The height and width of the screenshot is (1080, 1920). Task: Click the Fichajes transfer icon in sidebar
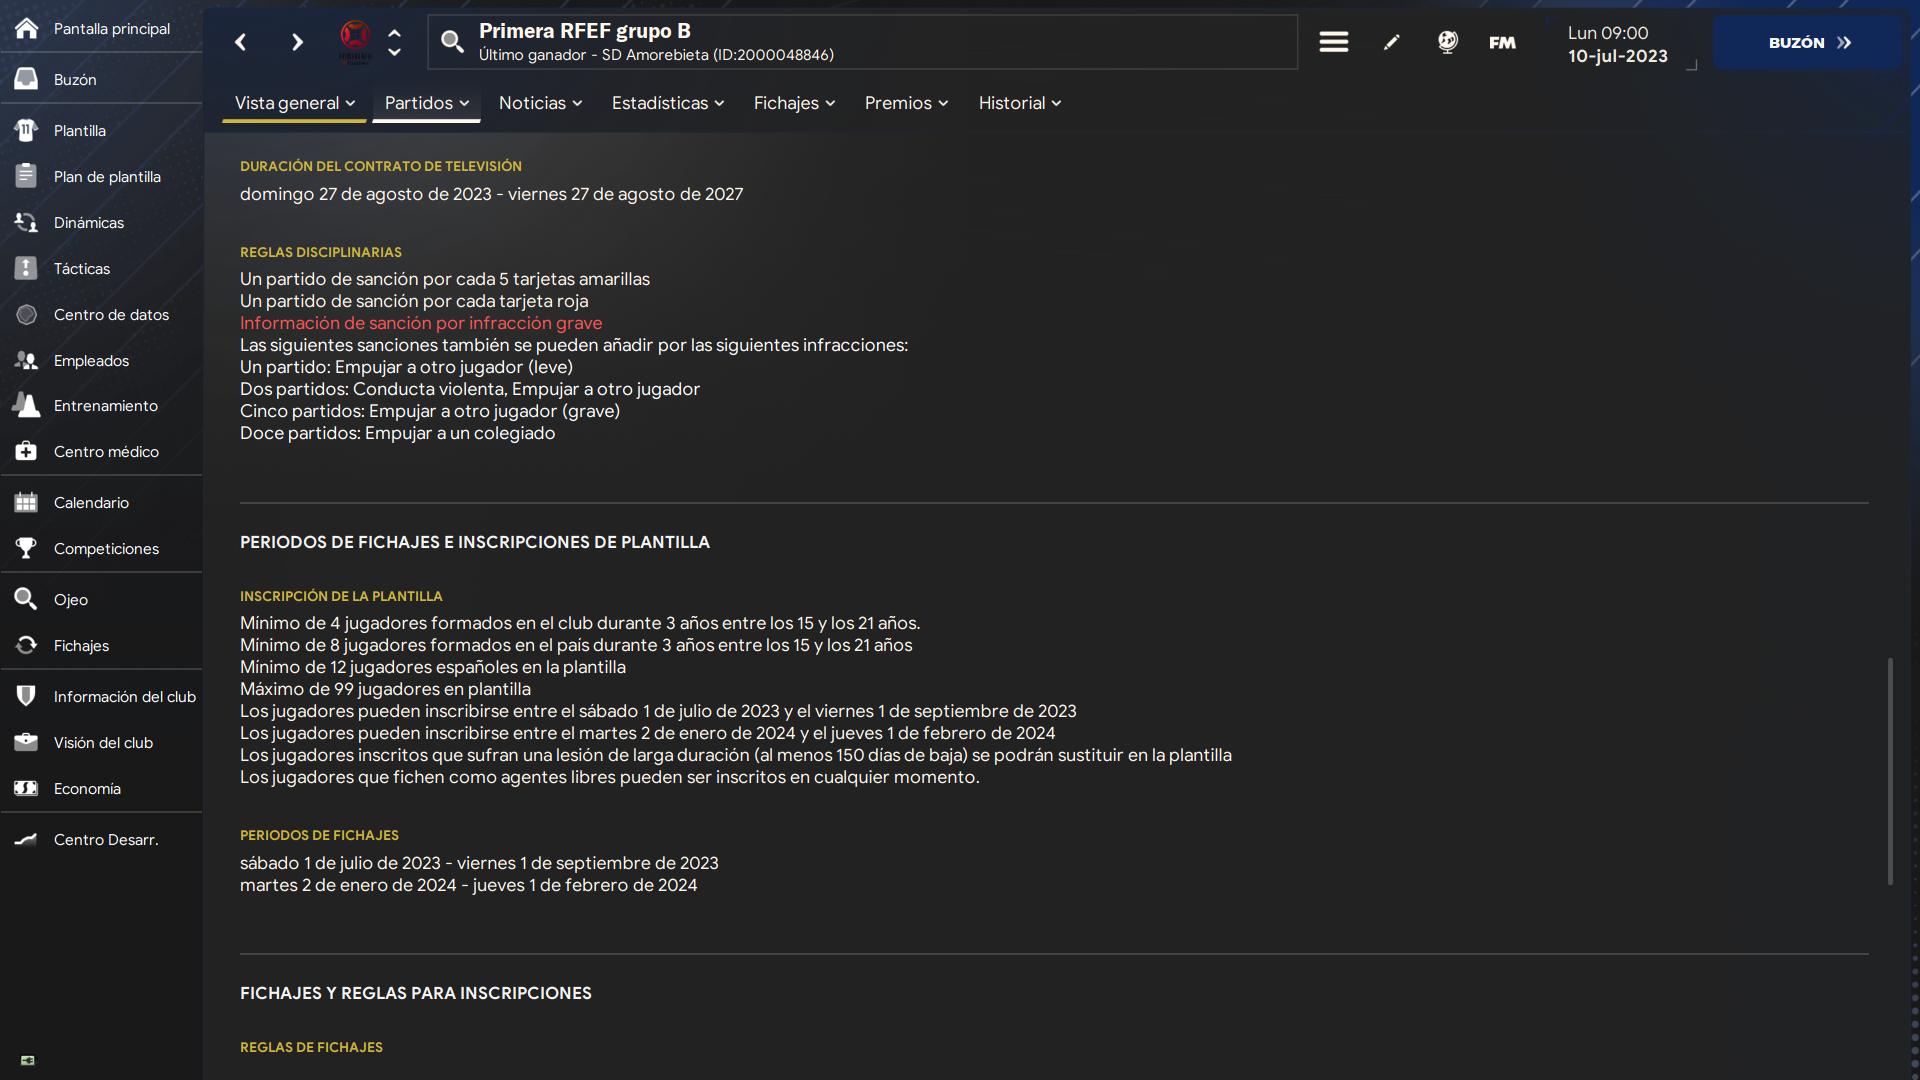point(27,645)
